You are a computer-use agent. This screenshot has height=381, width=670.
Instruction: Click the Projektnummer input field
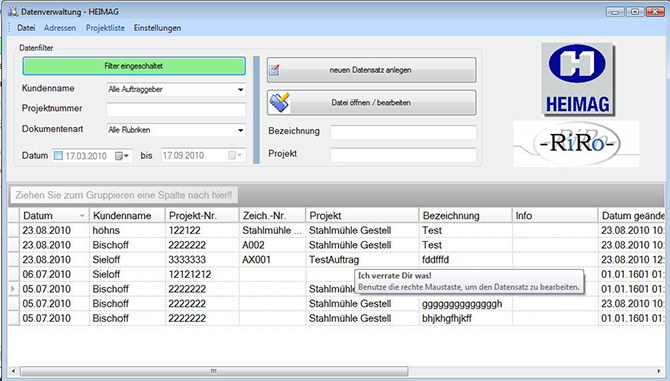(x=176, y=109)
